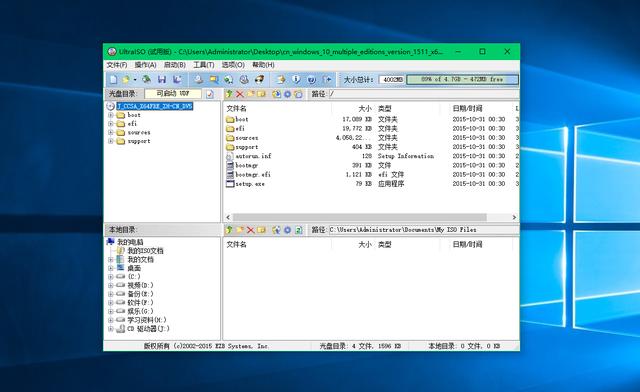
Task: Open the 启动(B) menu
Action: [x=175, y=65]
